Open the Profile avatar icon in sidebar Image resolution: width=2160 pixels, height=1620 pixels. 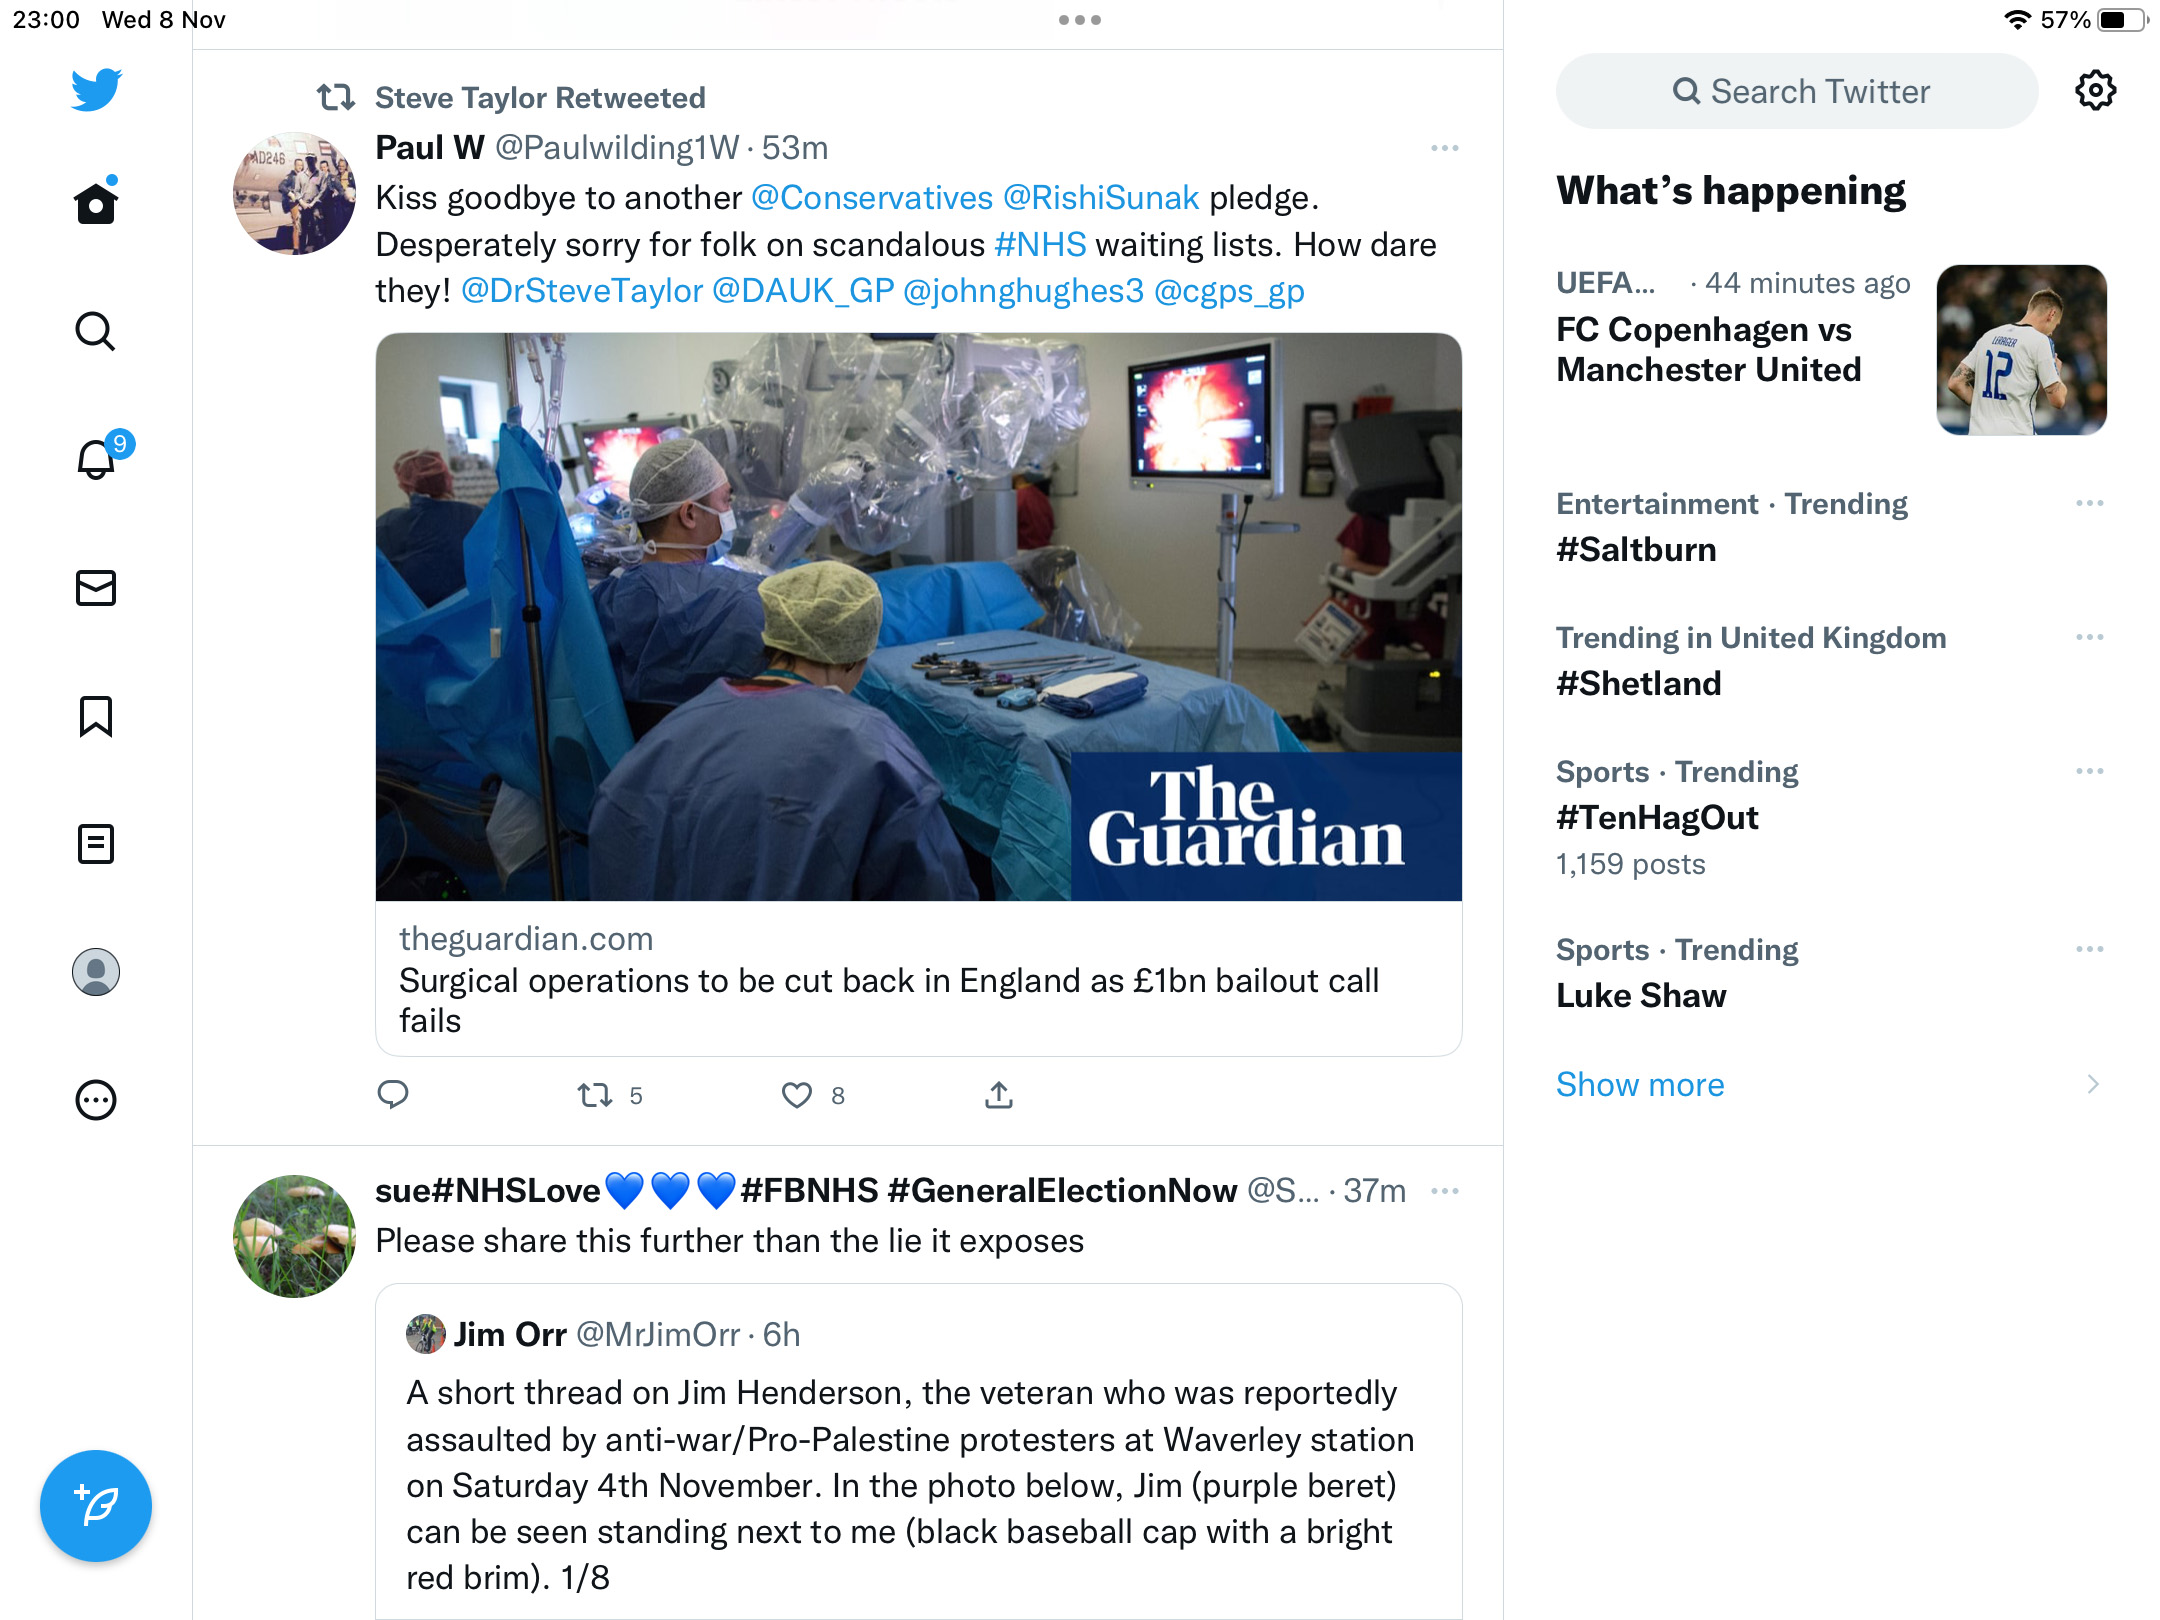(96, 972)
